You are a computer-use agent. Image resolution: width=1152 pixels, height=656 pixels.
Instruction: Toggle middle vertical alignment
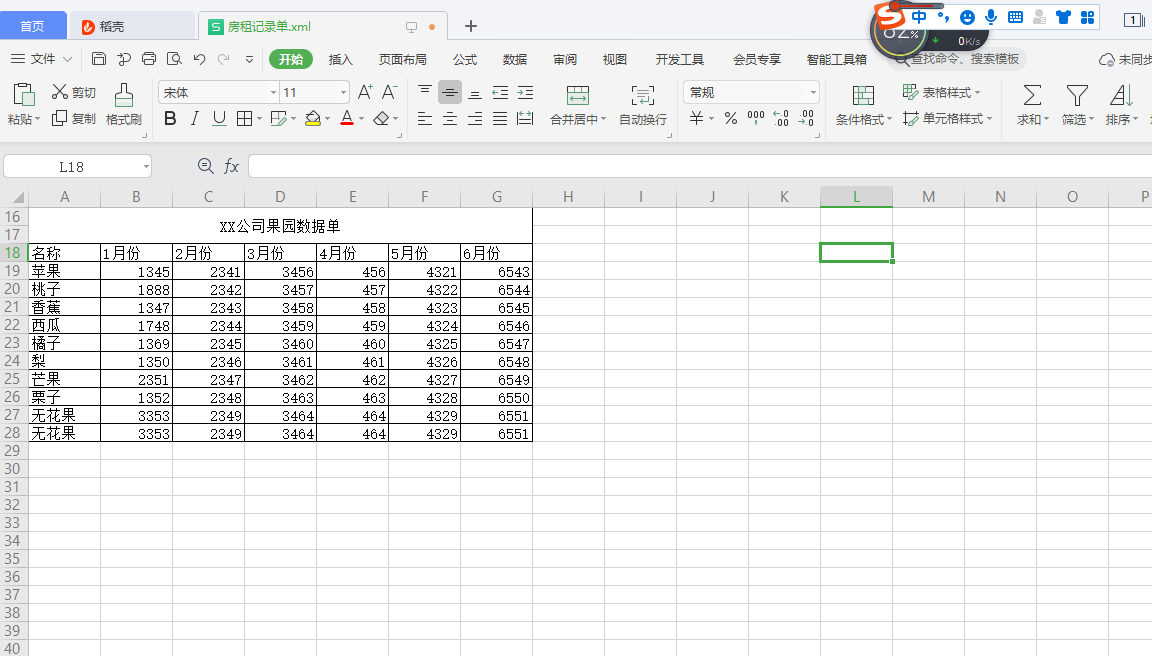point(450,92)
